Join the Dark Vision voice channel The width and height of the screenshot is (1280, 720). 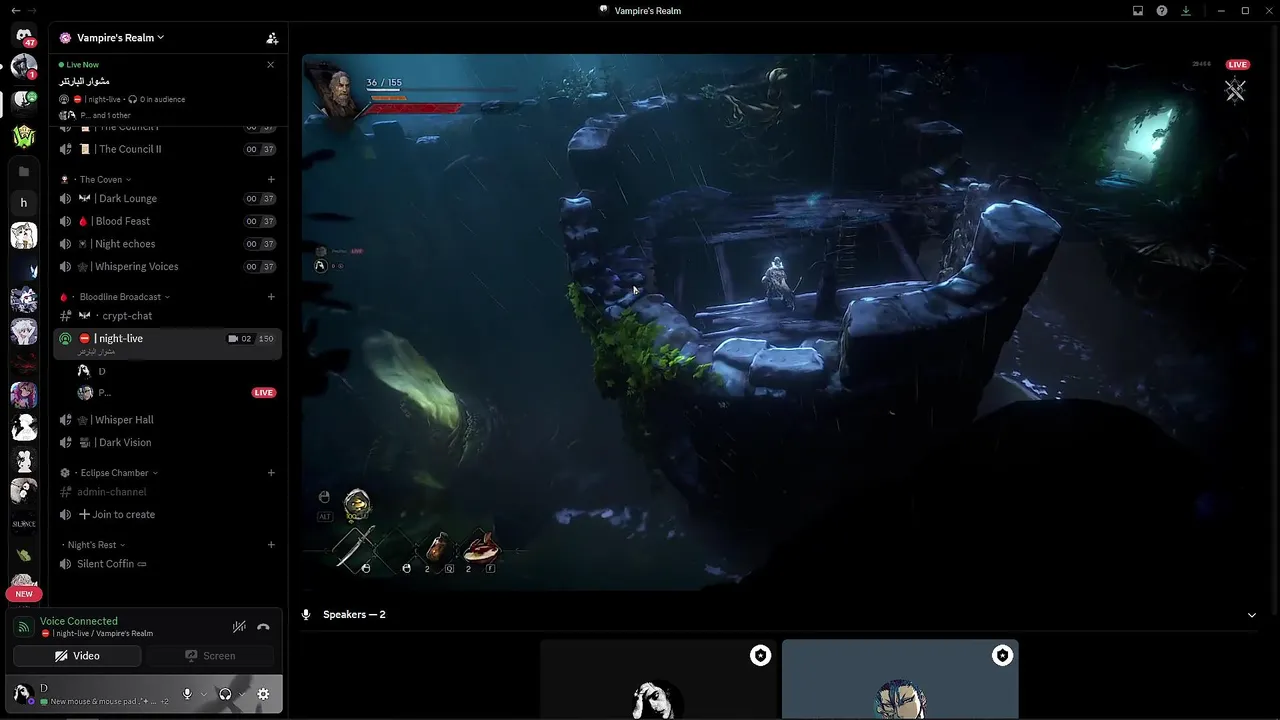point(167,443)
